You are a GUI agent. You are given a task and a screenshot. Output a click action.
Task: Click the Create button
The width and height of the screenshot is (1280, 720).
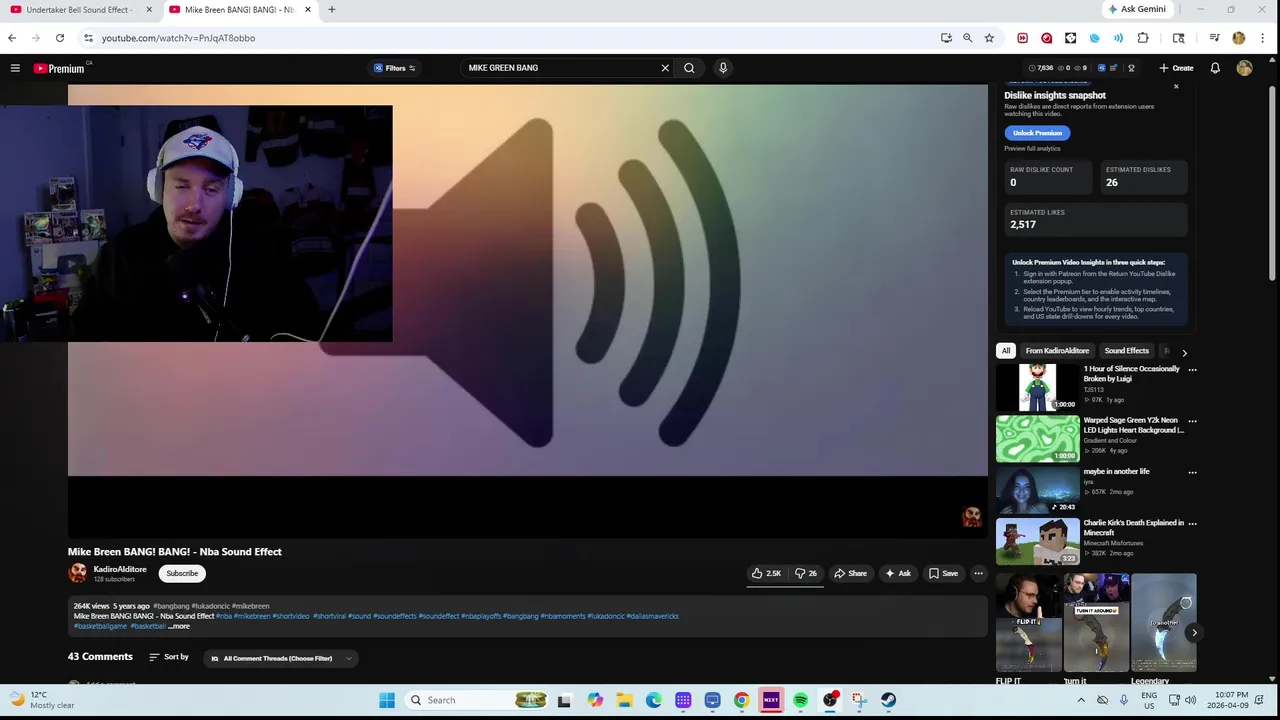[x=1176, y=68]
